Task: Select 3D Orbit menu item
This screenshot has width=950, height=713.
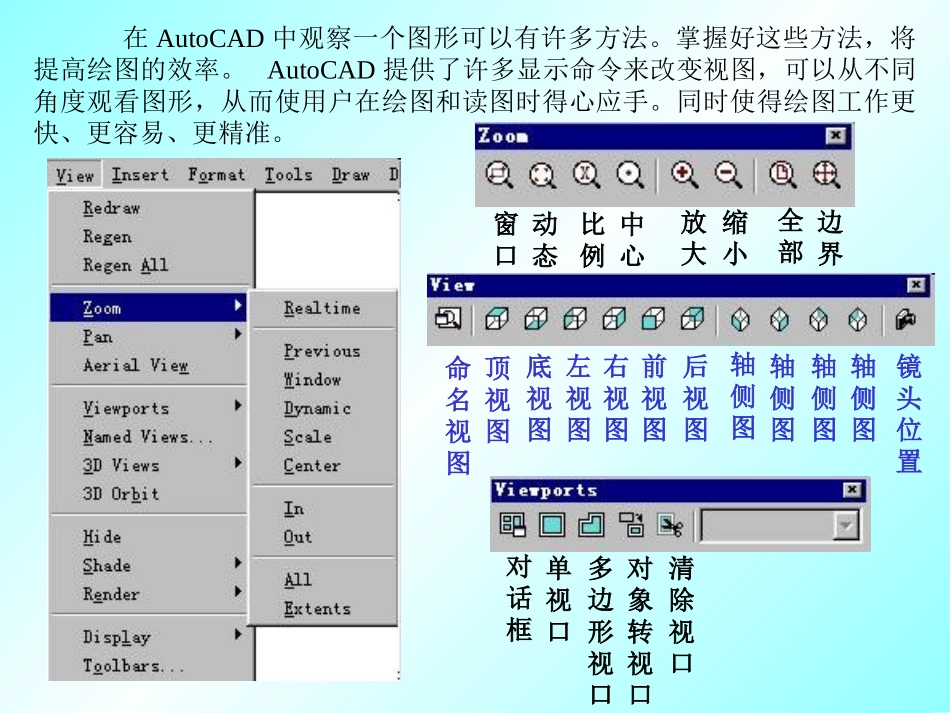Action: 148,494
